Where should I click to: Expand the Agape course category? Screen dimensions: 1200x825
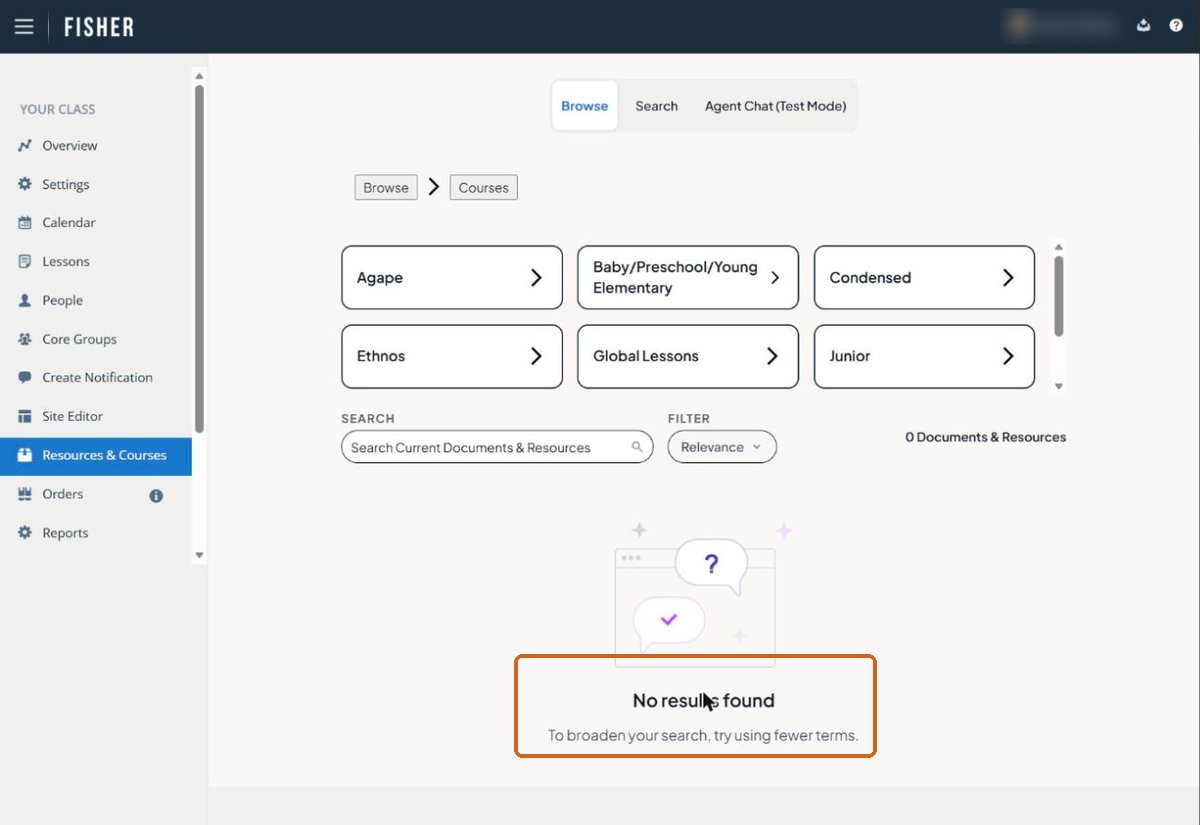[x=452, y=278]
